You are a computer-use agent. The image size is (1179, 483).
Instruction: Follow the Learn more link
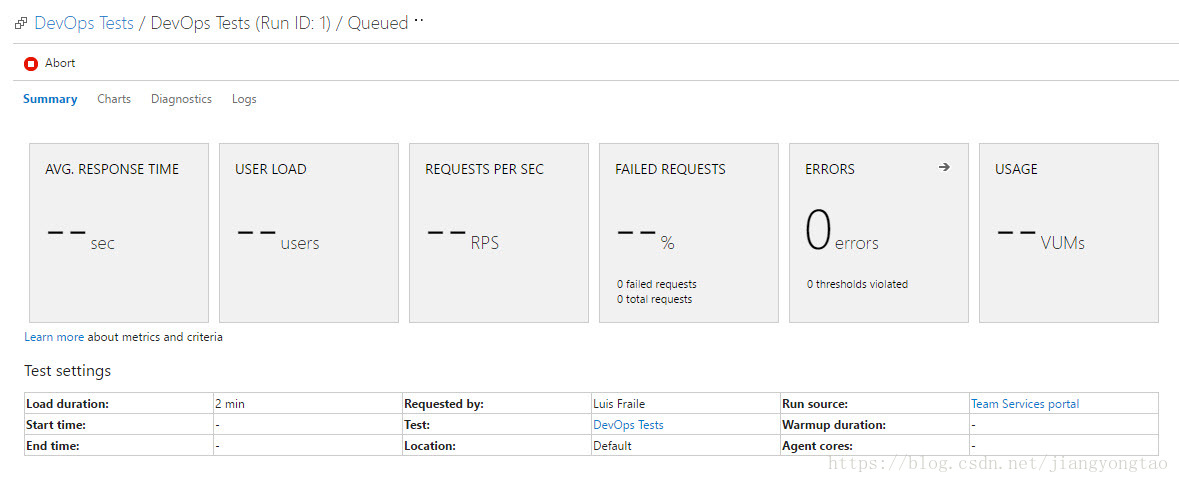tap(54, 337)
